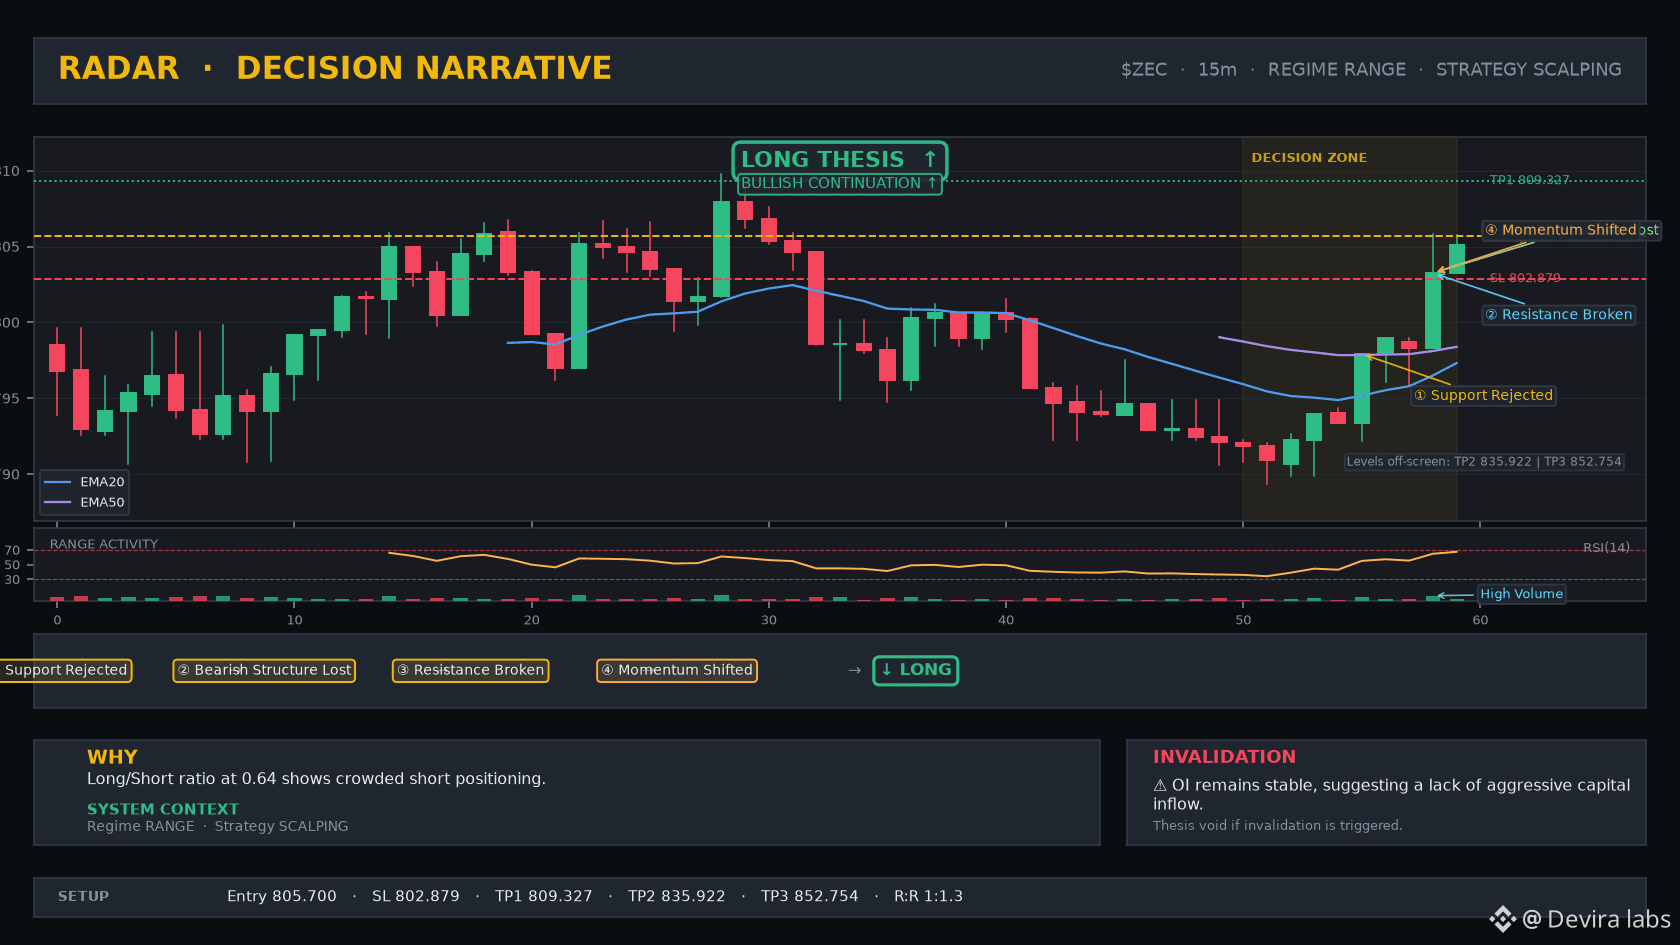Click the RSI(14) label
This screenshot has height=945, width=1680.
point(1606,548)
